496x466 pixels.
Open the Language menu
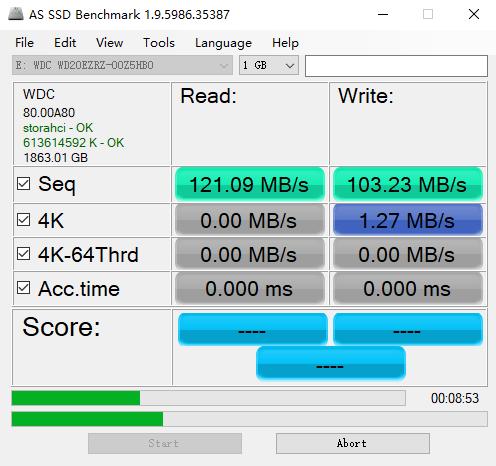pos(223,43)
